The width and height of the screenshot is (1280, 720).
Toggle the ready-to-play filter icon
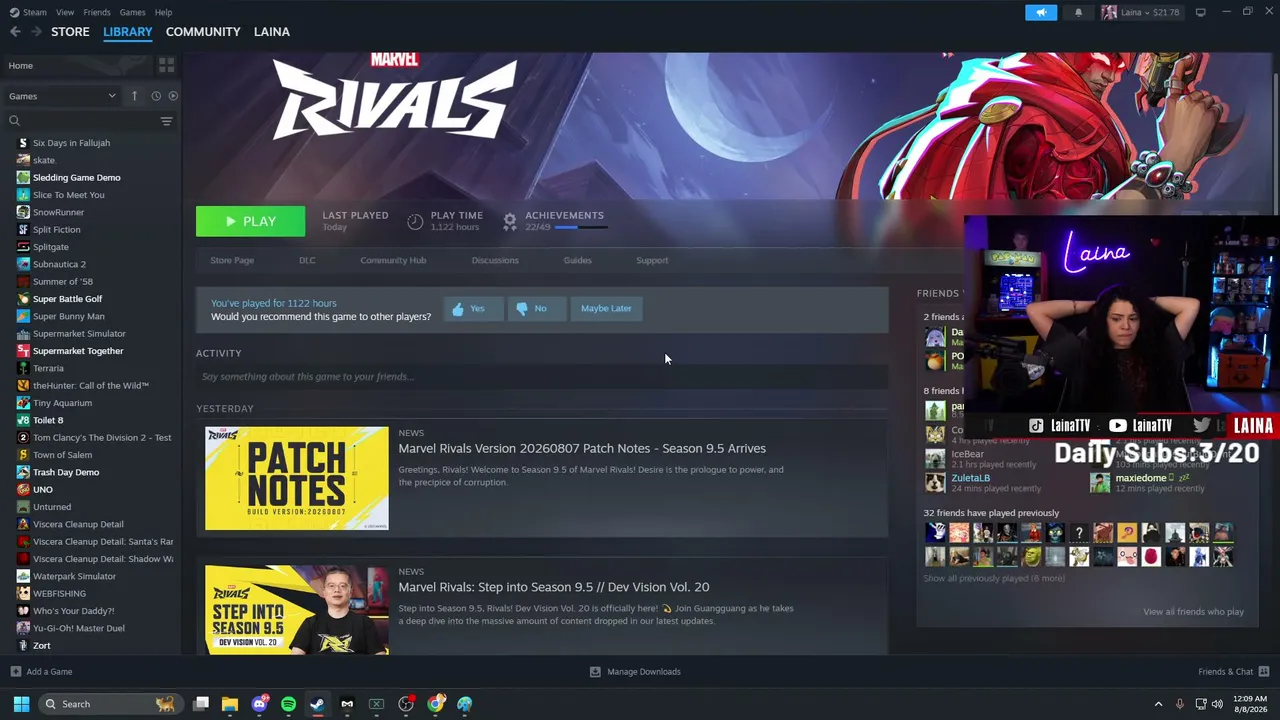click(173, 96)
